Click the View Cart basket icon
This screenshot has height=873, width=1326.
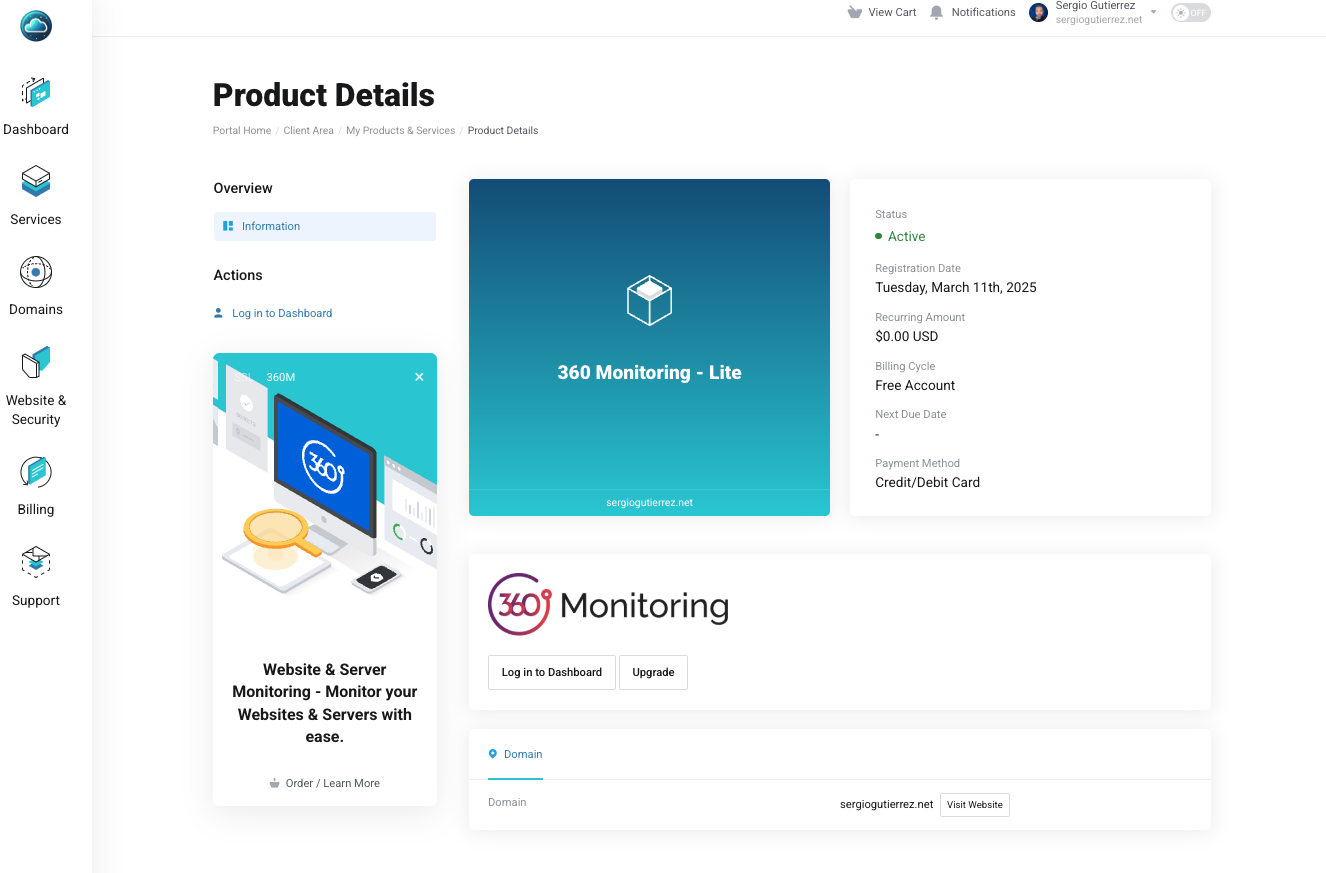[x=854, y=12]
